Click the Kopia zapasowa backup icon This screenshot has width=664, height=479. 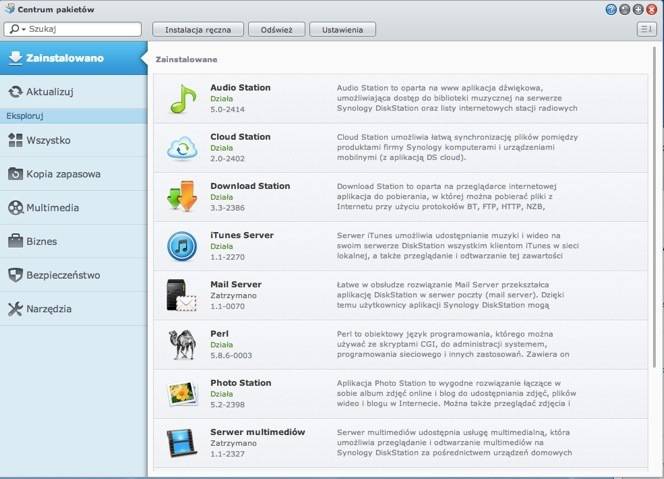point(15,174)
